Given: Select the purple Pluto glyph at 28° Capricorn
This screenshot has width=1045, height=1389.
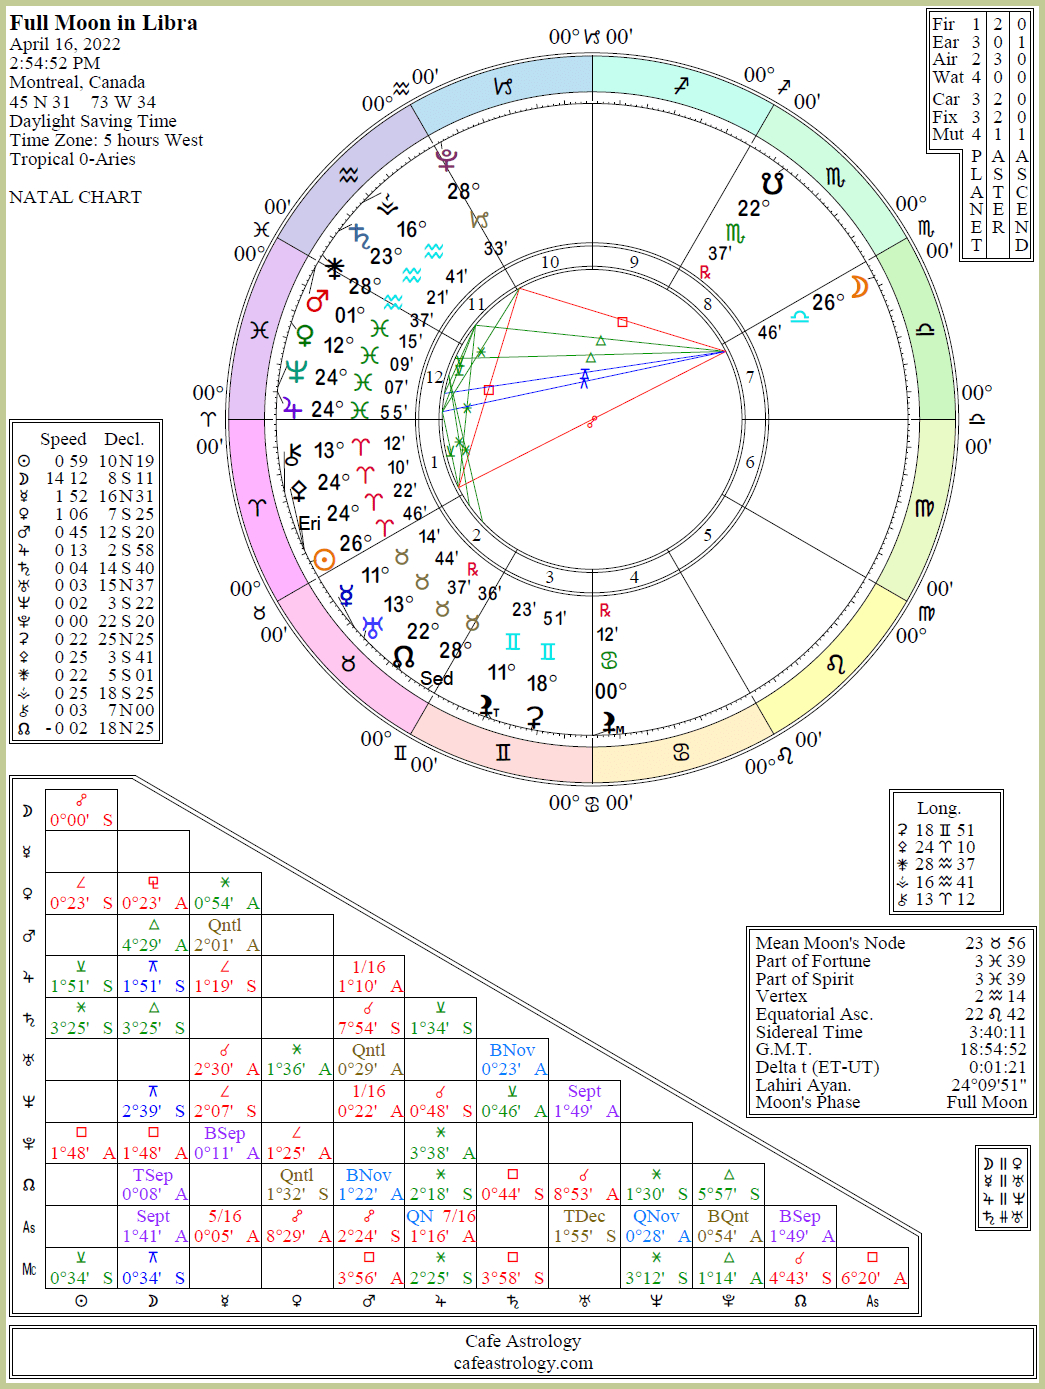Looking at the screenshot, I should pyautogui.click(x=446, y=158).
